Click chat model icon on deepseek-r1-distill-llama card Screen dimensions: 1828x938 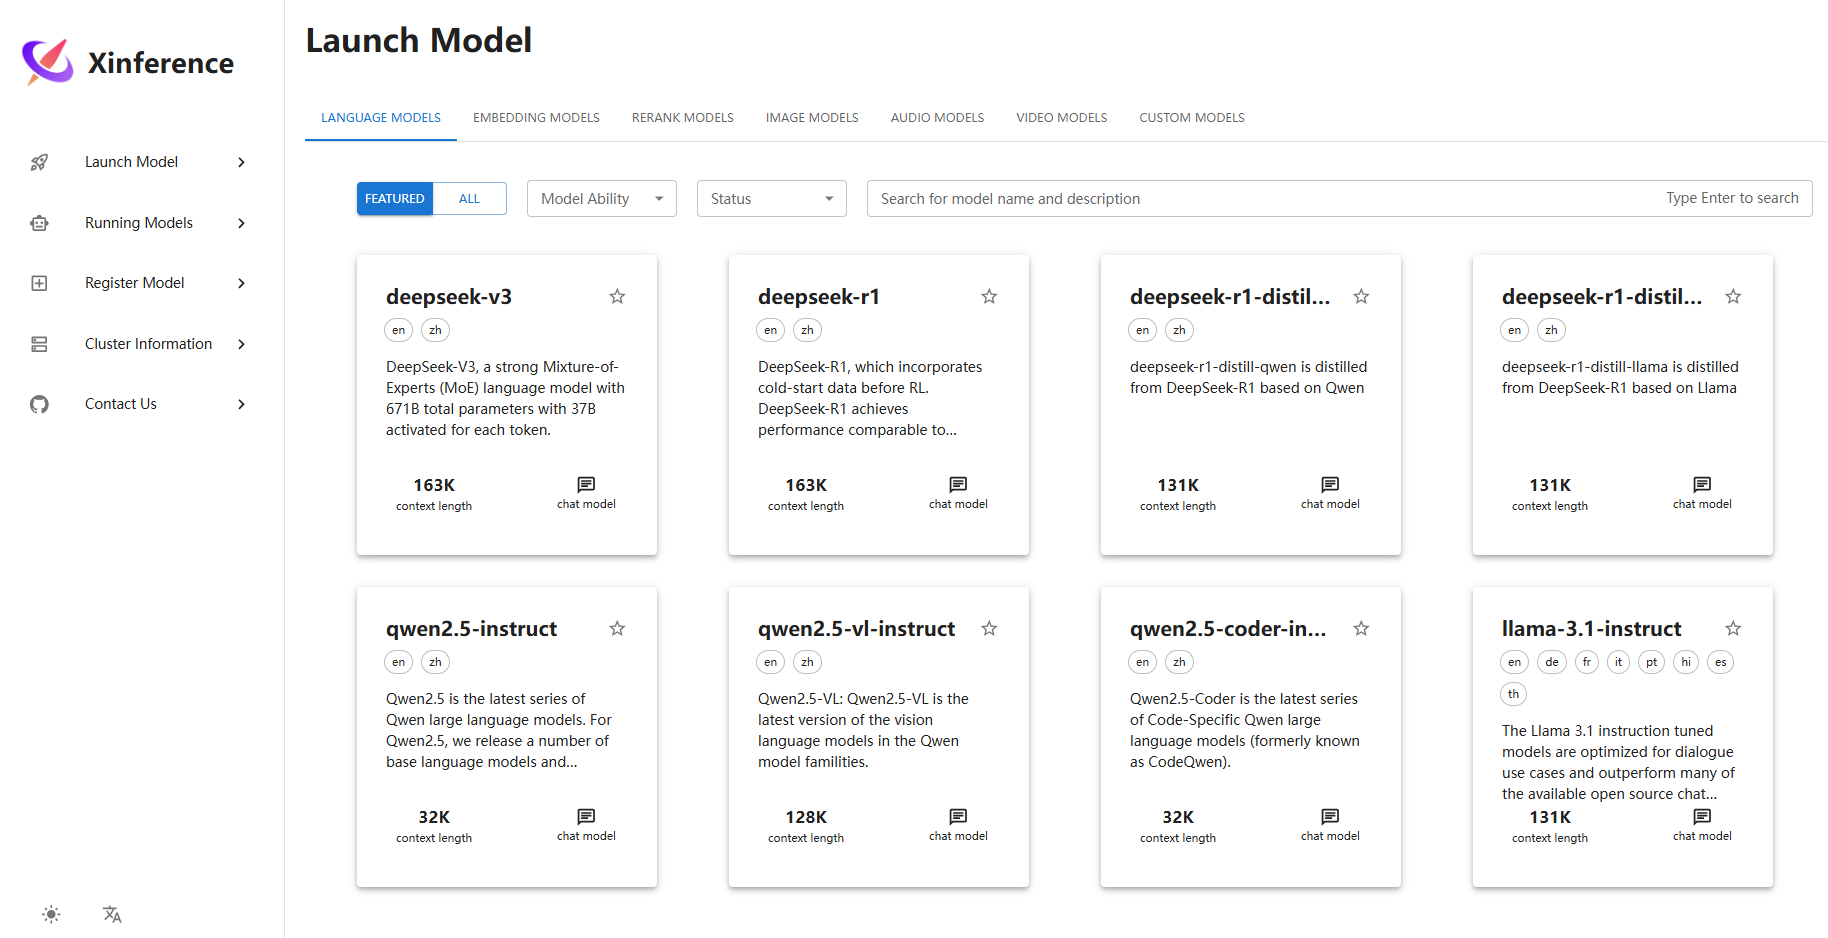point(1702,485)
